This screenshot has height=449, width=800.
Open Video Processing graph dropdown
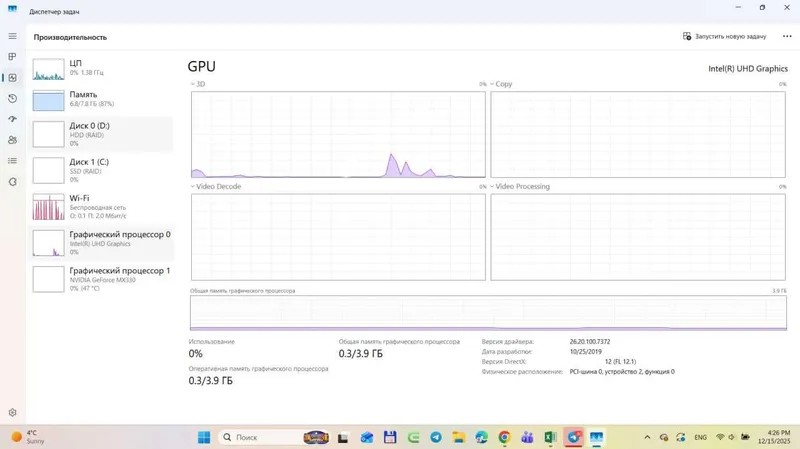click(x=520, y=187)
